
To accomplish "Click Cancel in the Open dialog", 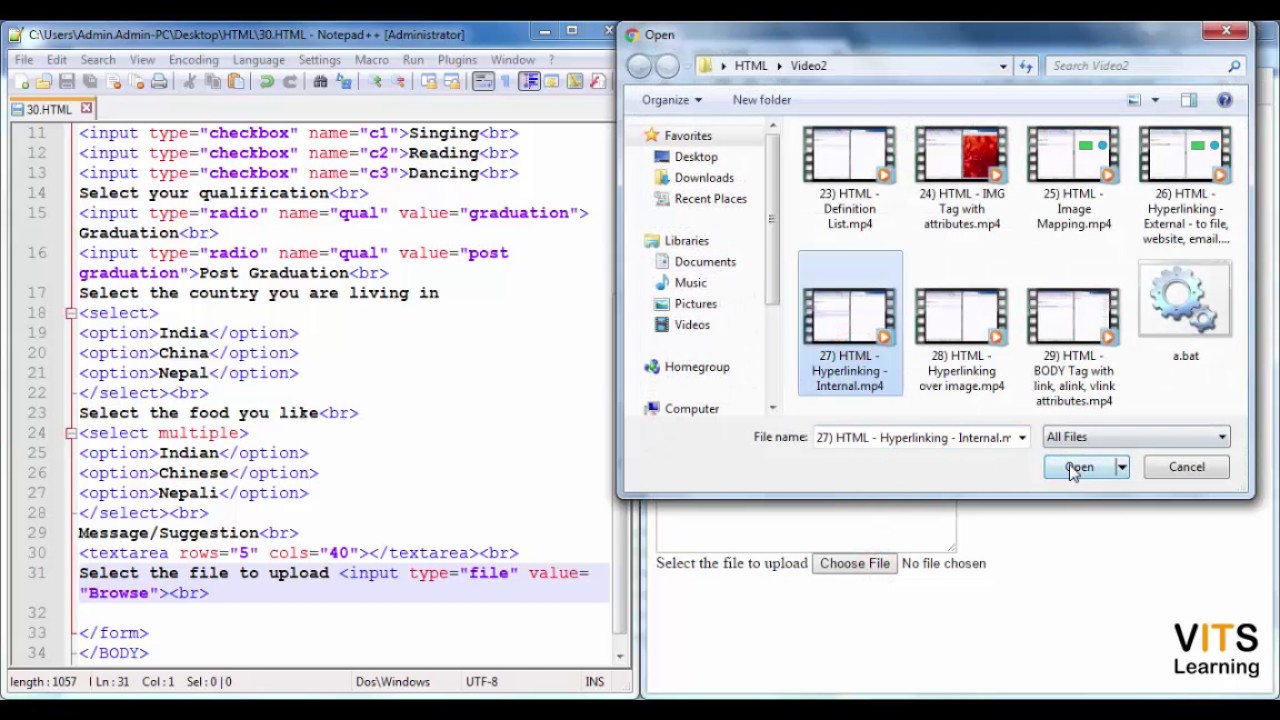I will [1187, 467].
